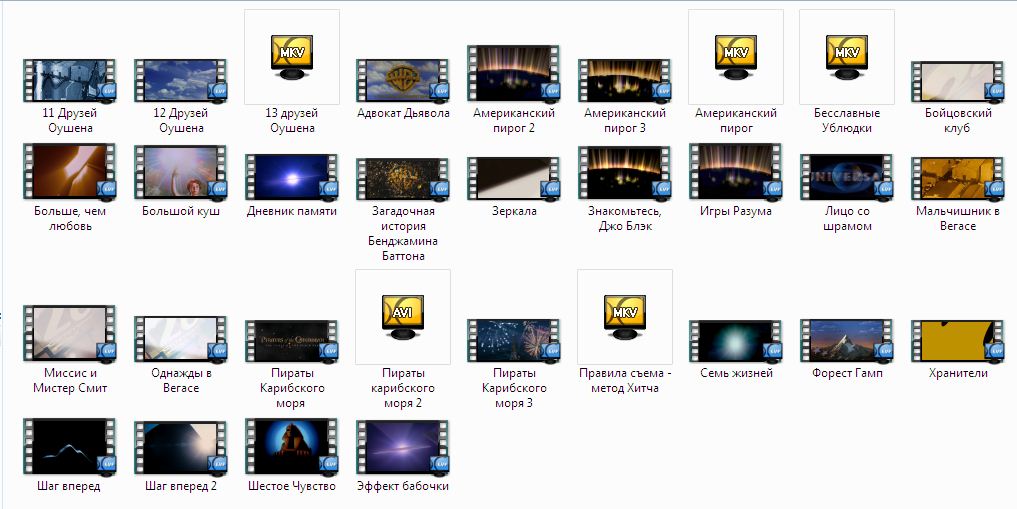Click the MKV icon of Правила съема

click(625, 317)
